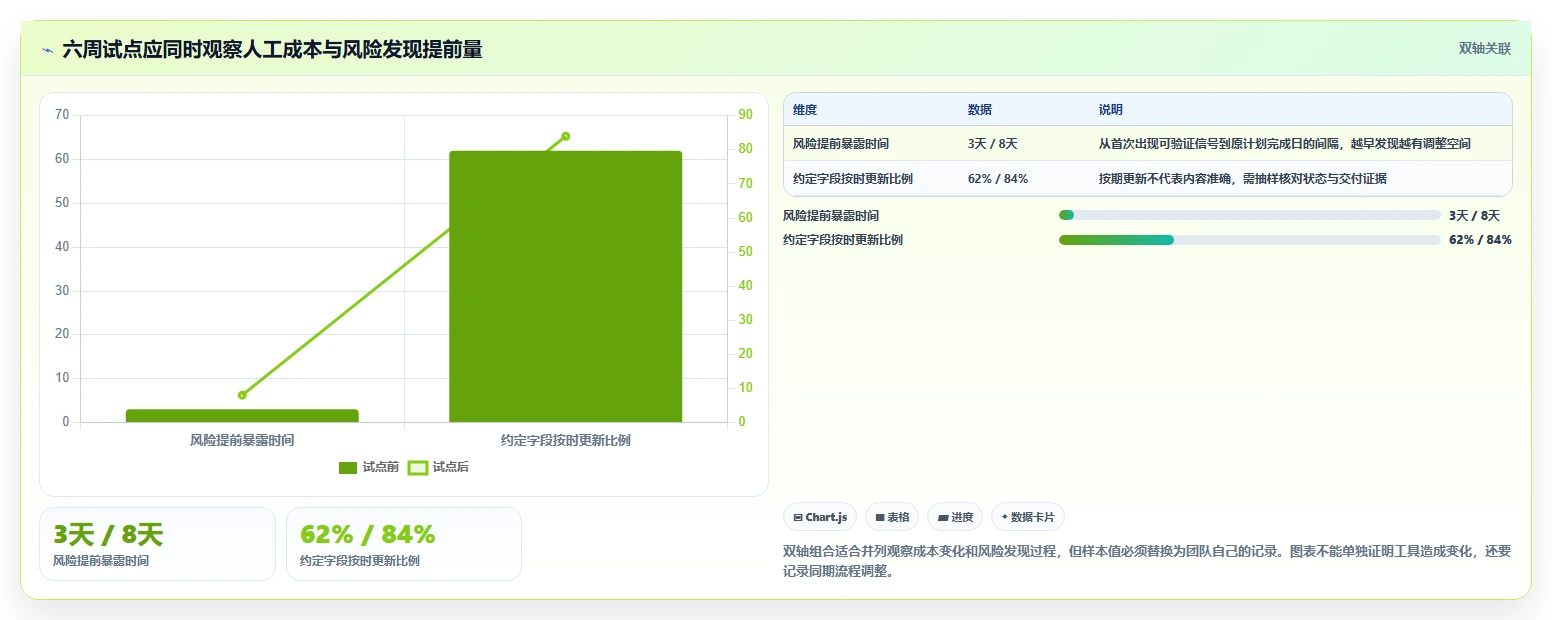
Task: Click the table cell 3天 / 8天
Action: [993, 144]
